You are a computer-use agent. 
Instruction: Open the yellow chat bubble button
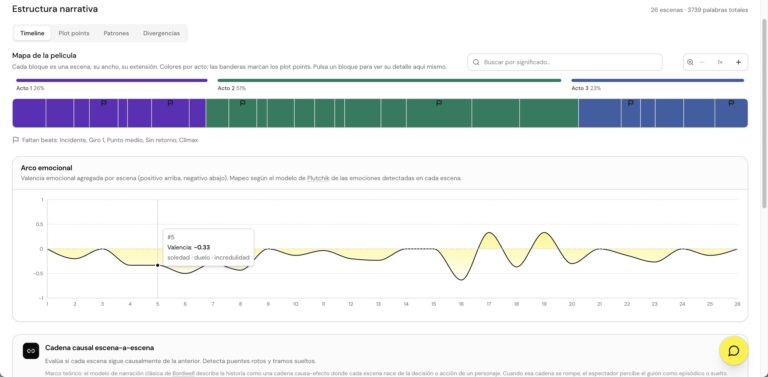click(733, 351)
